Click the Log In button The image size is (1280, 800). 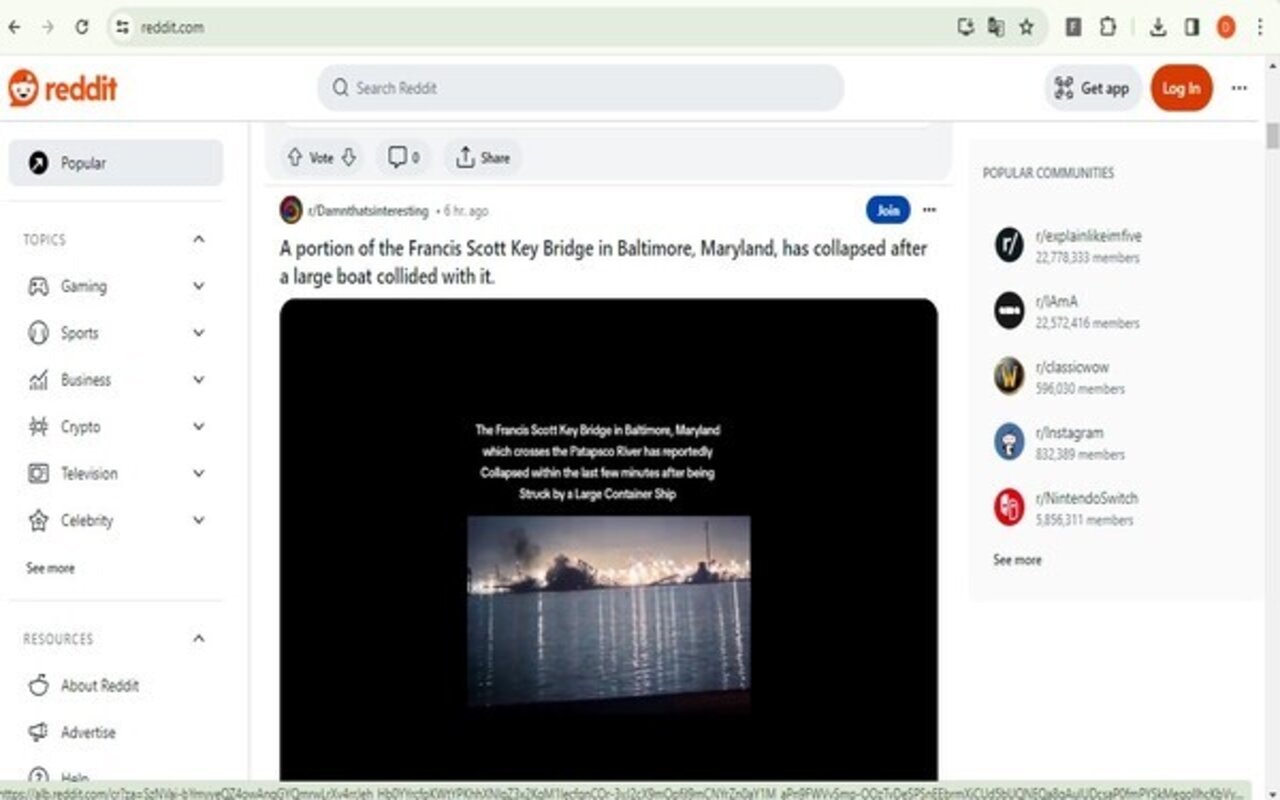1181,88
